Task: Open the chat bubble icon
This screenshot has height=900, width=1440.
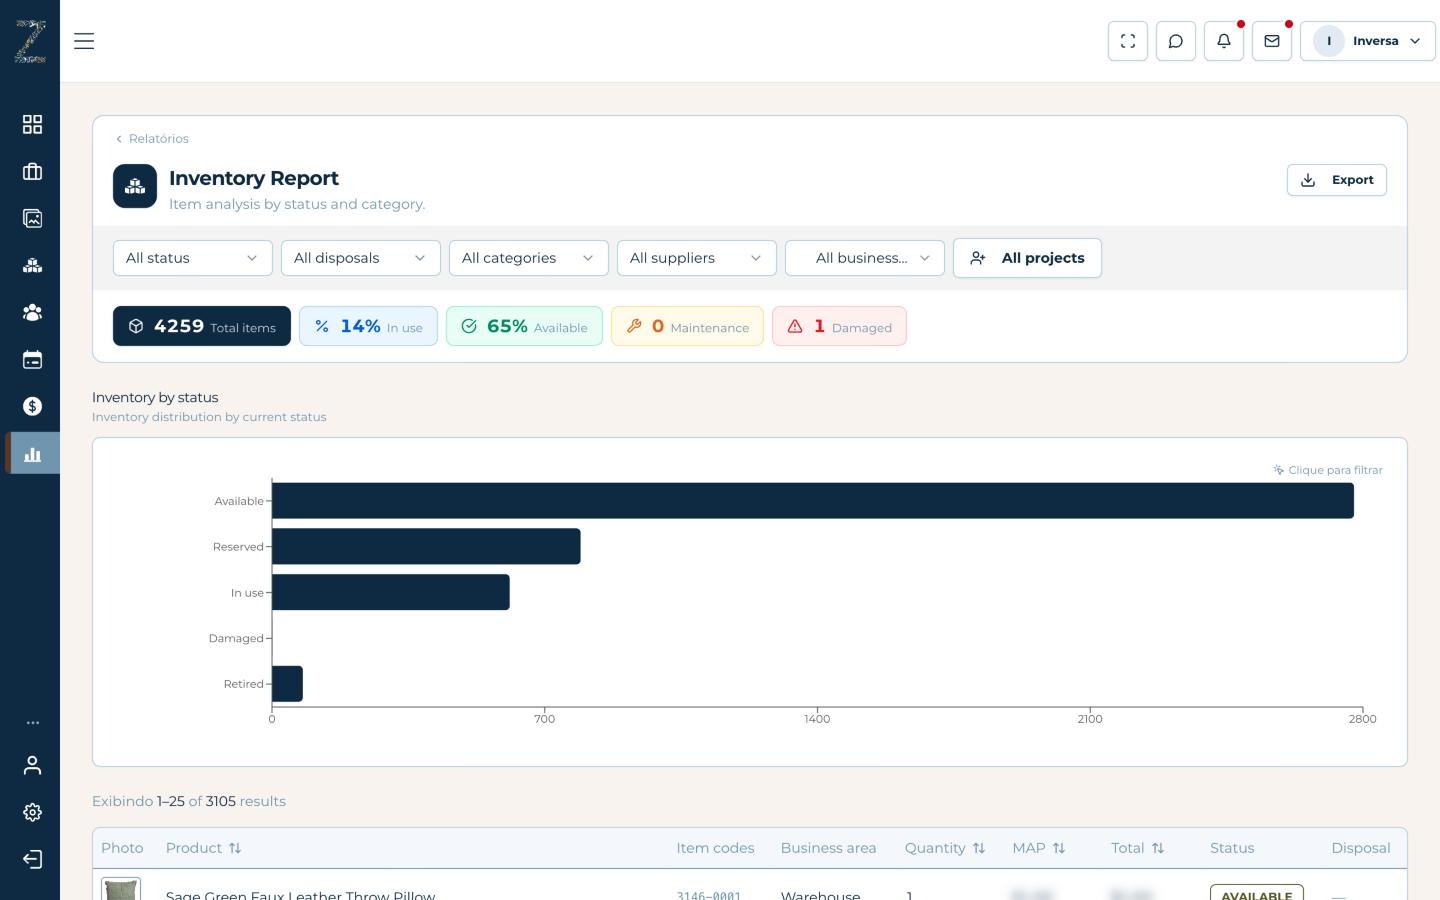Action: point(1176,41)
